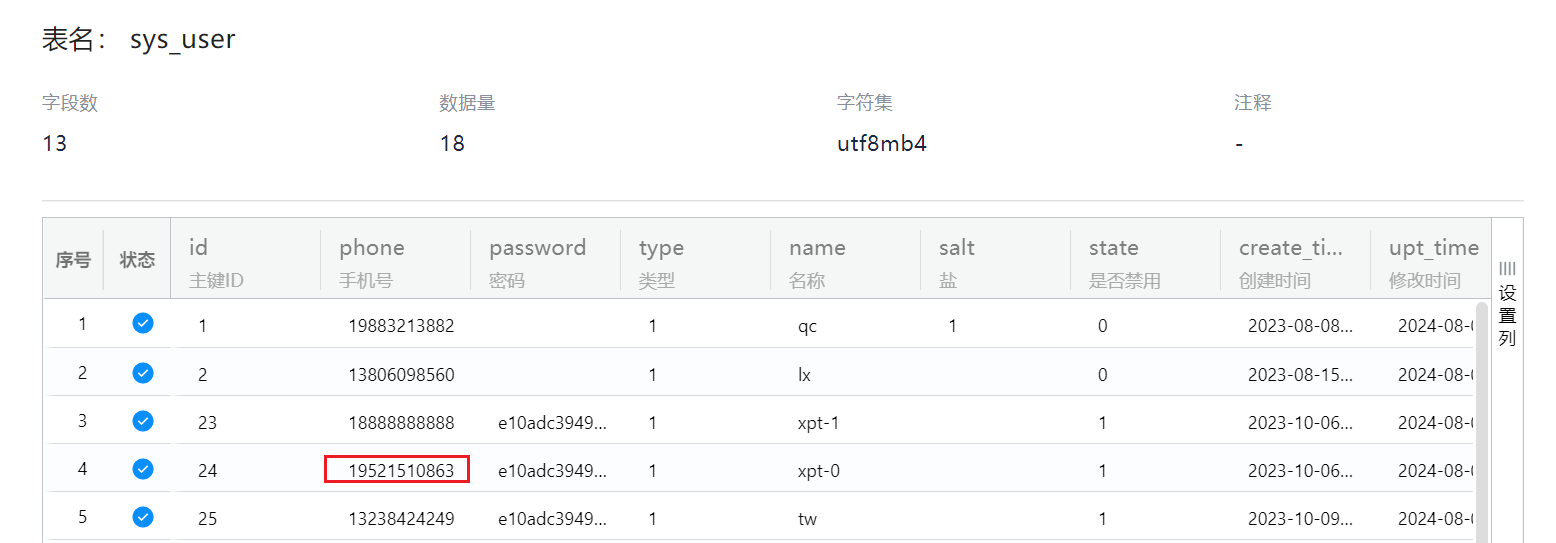Click the phone column header

coord(372,248)
